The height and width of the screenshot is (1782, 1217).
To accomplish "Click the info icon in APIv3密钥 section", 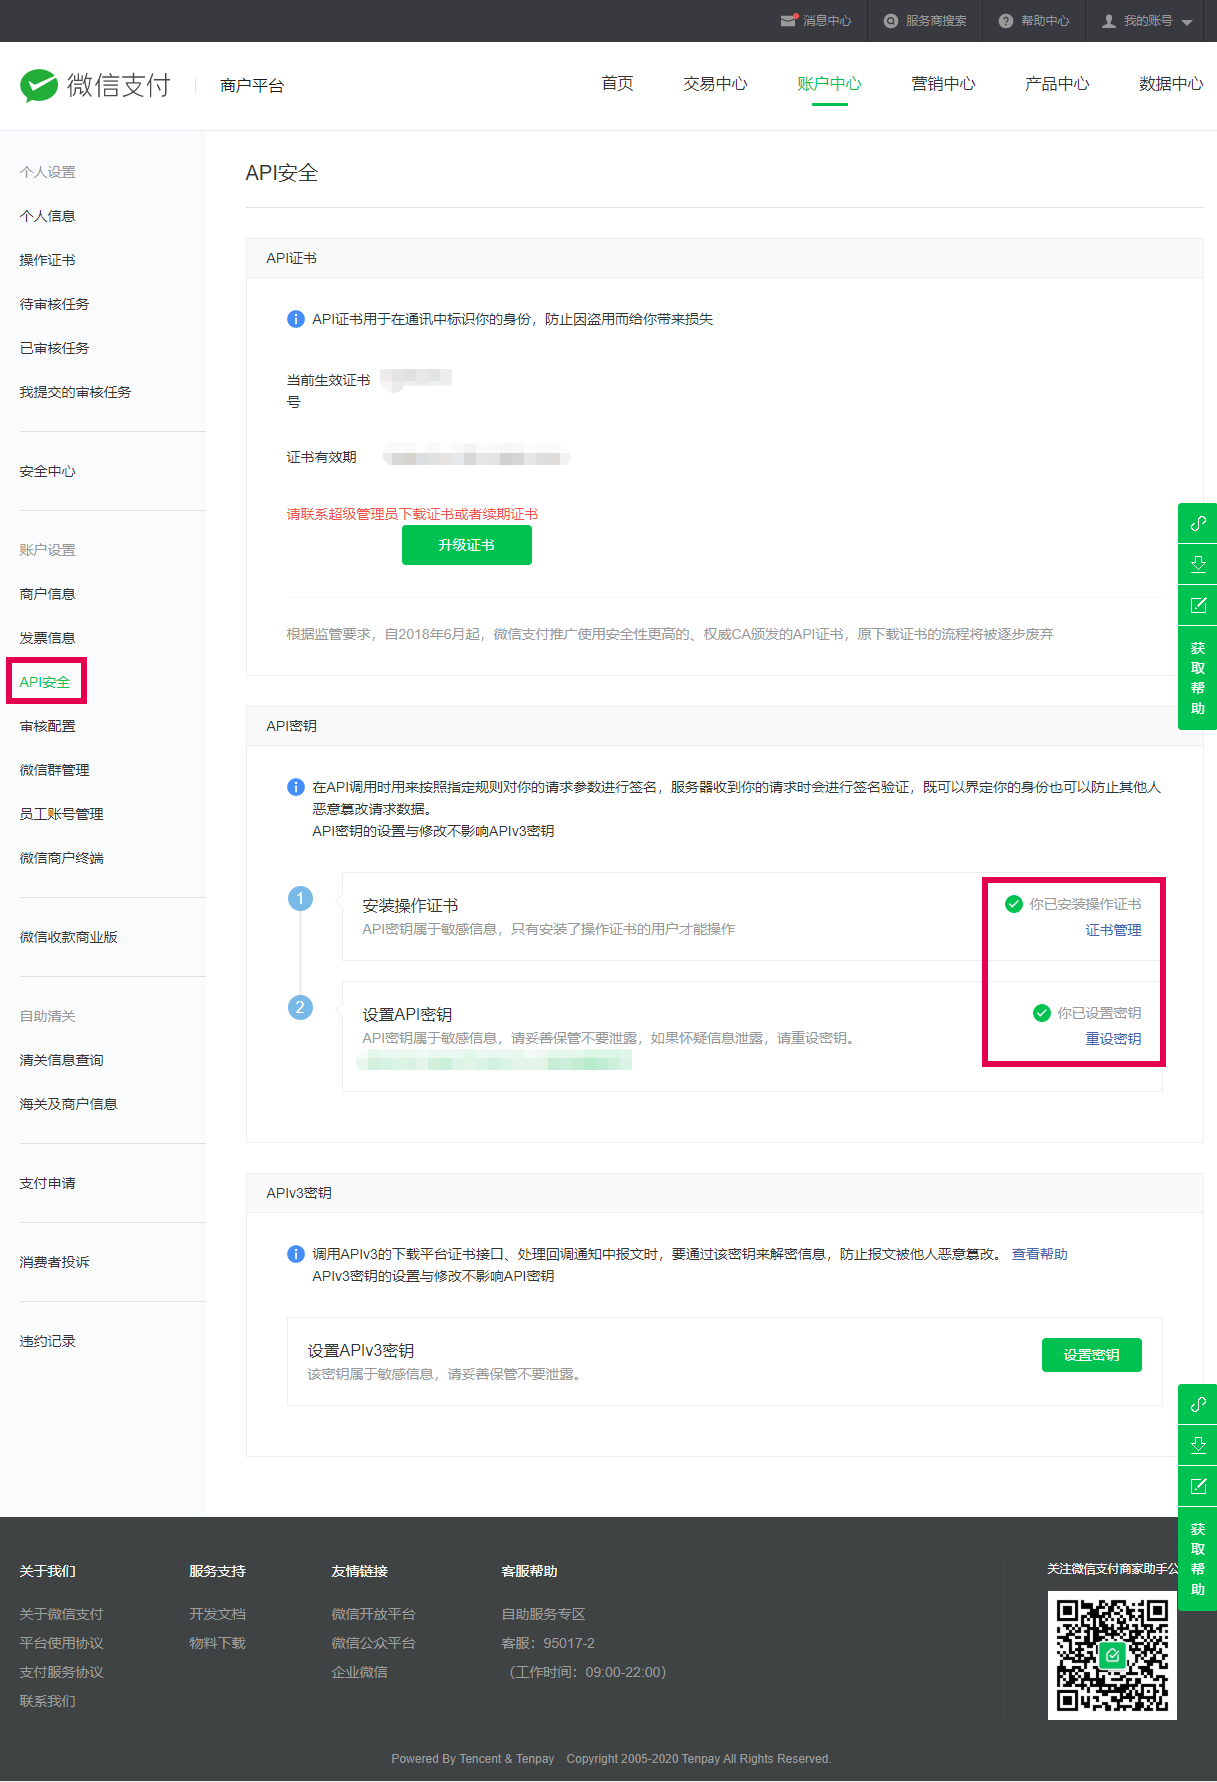I will [296, 1254].
